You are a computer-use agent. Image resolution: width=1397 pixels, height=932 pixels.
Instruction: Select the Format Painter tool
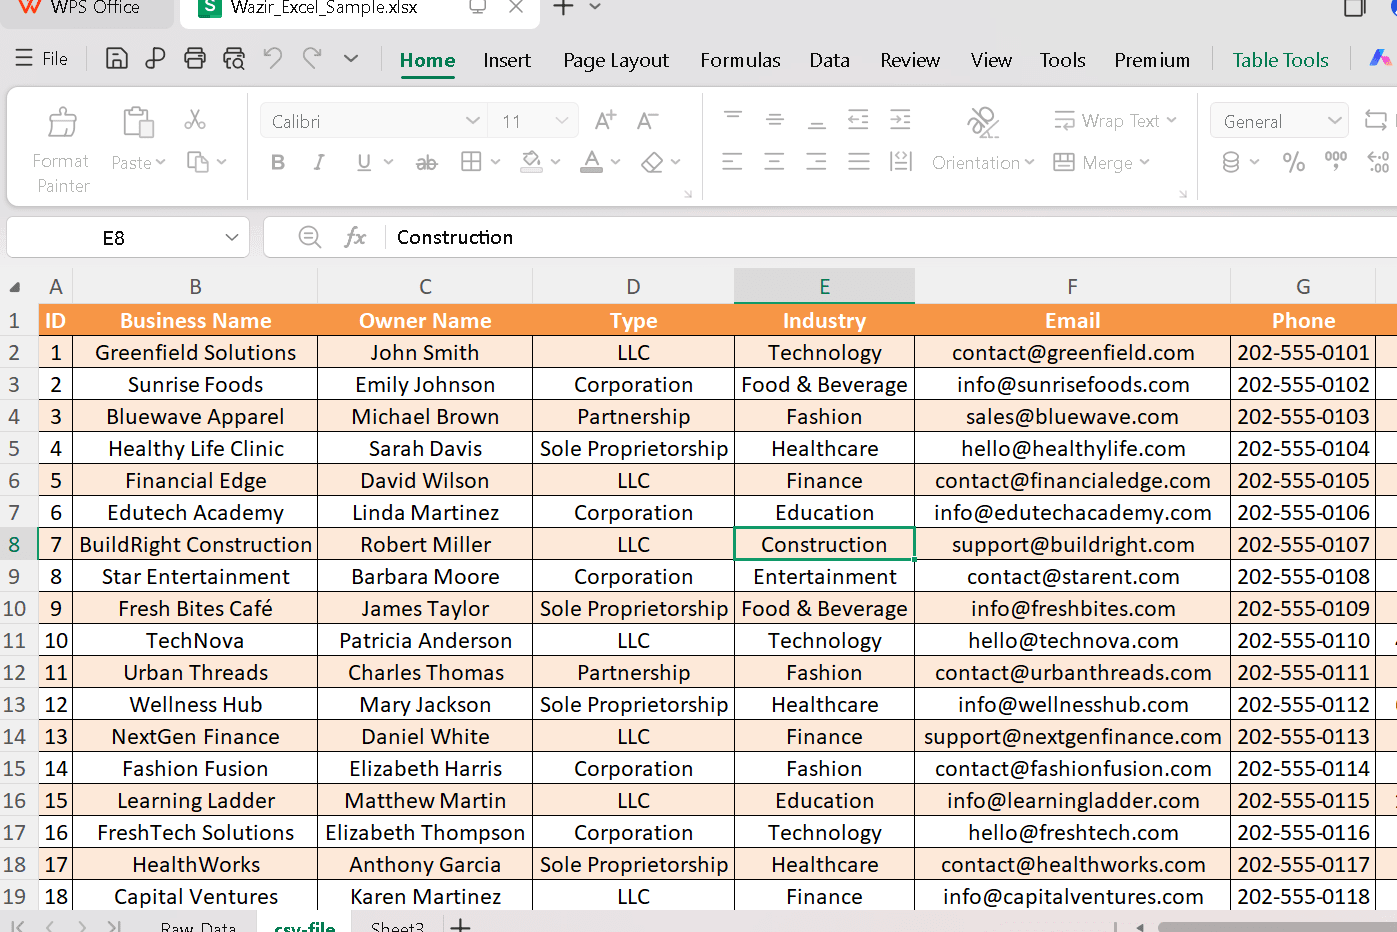pyautogui.click(x=62, y=150)
